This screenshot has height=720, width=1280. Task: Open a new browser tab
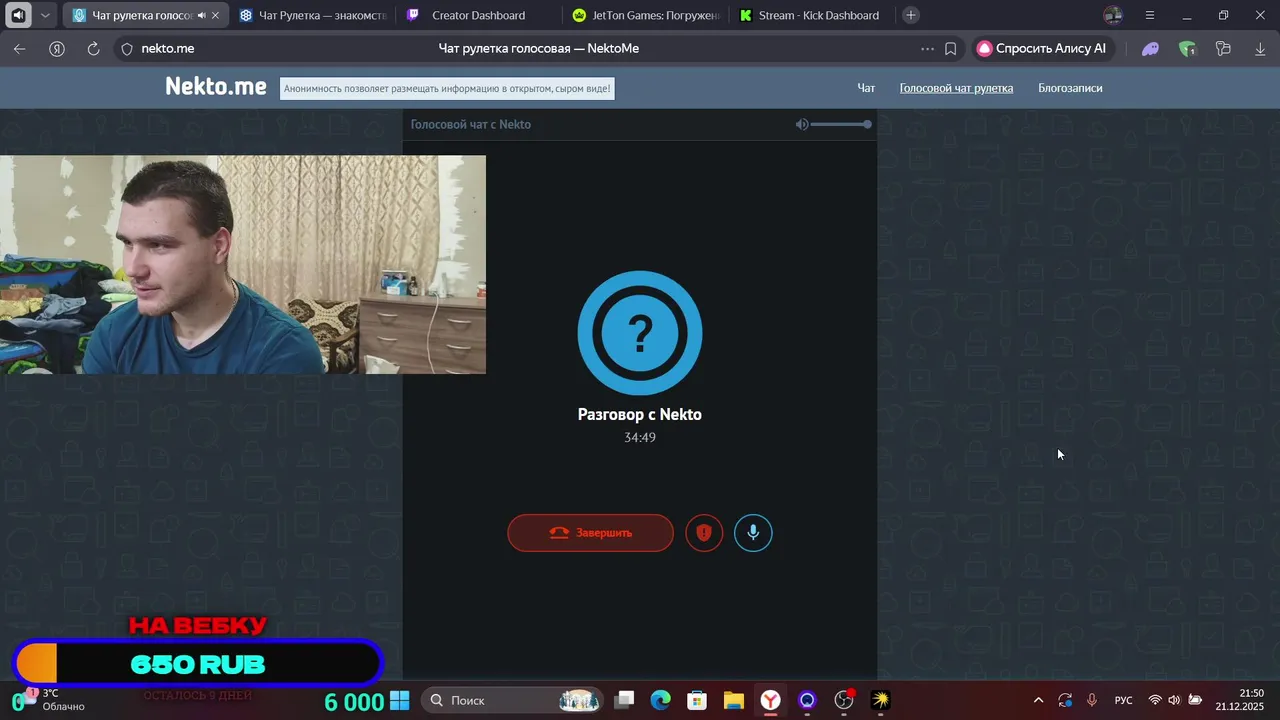(910, 15)
